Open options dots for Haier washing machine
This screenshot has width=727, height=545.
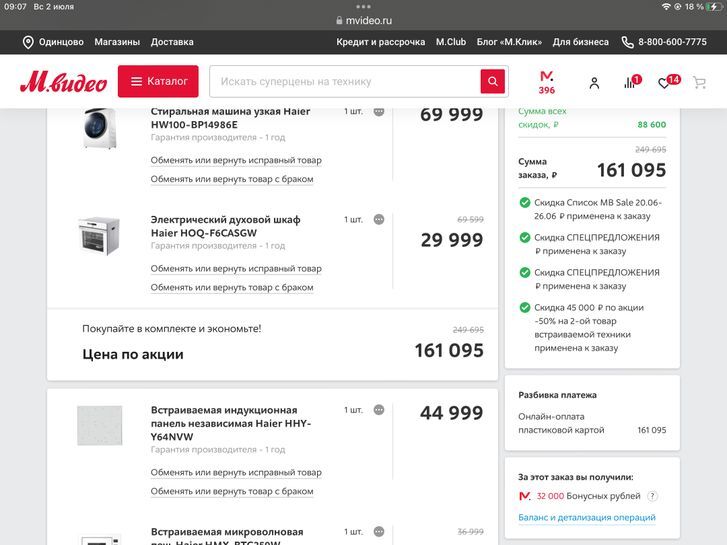pos(379,111)
